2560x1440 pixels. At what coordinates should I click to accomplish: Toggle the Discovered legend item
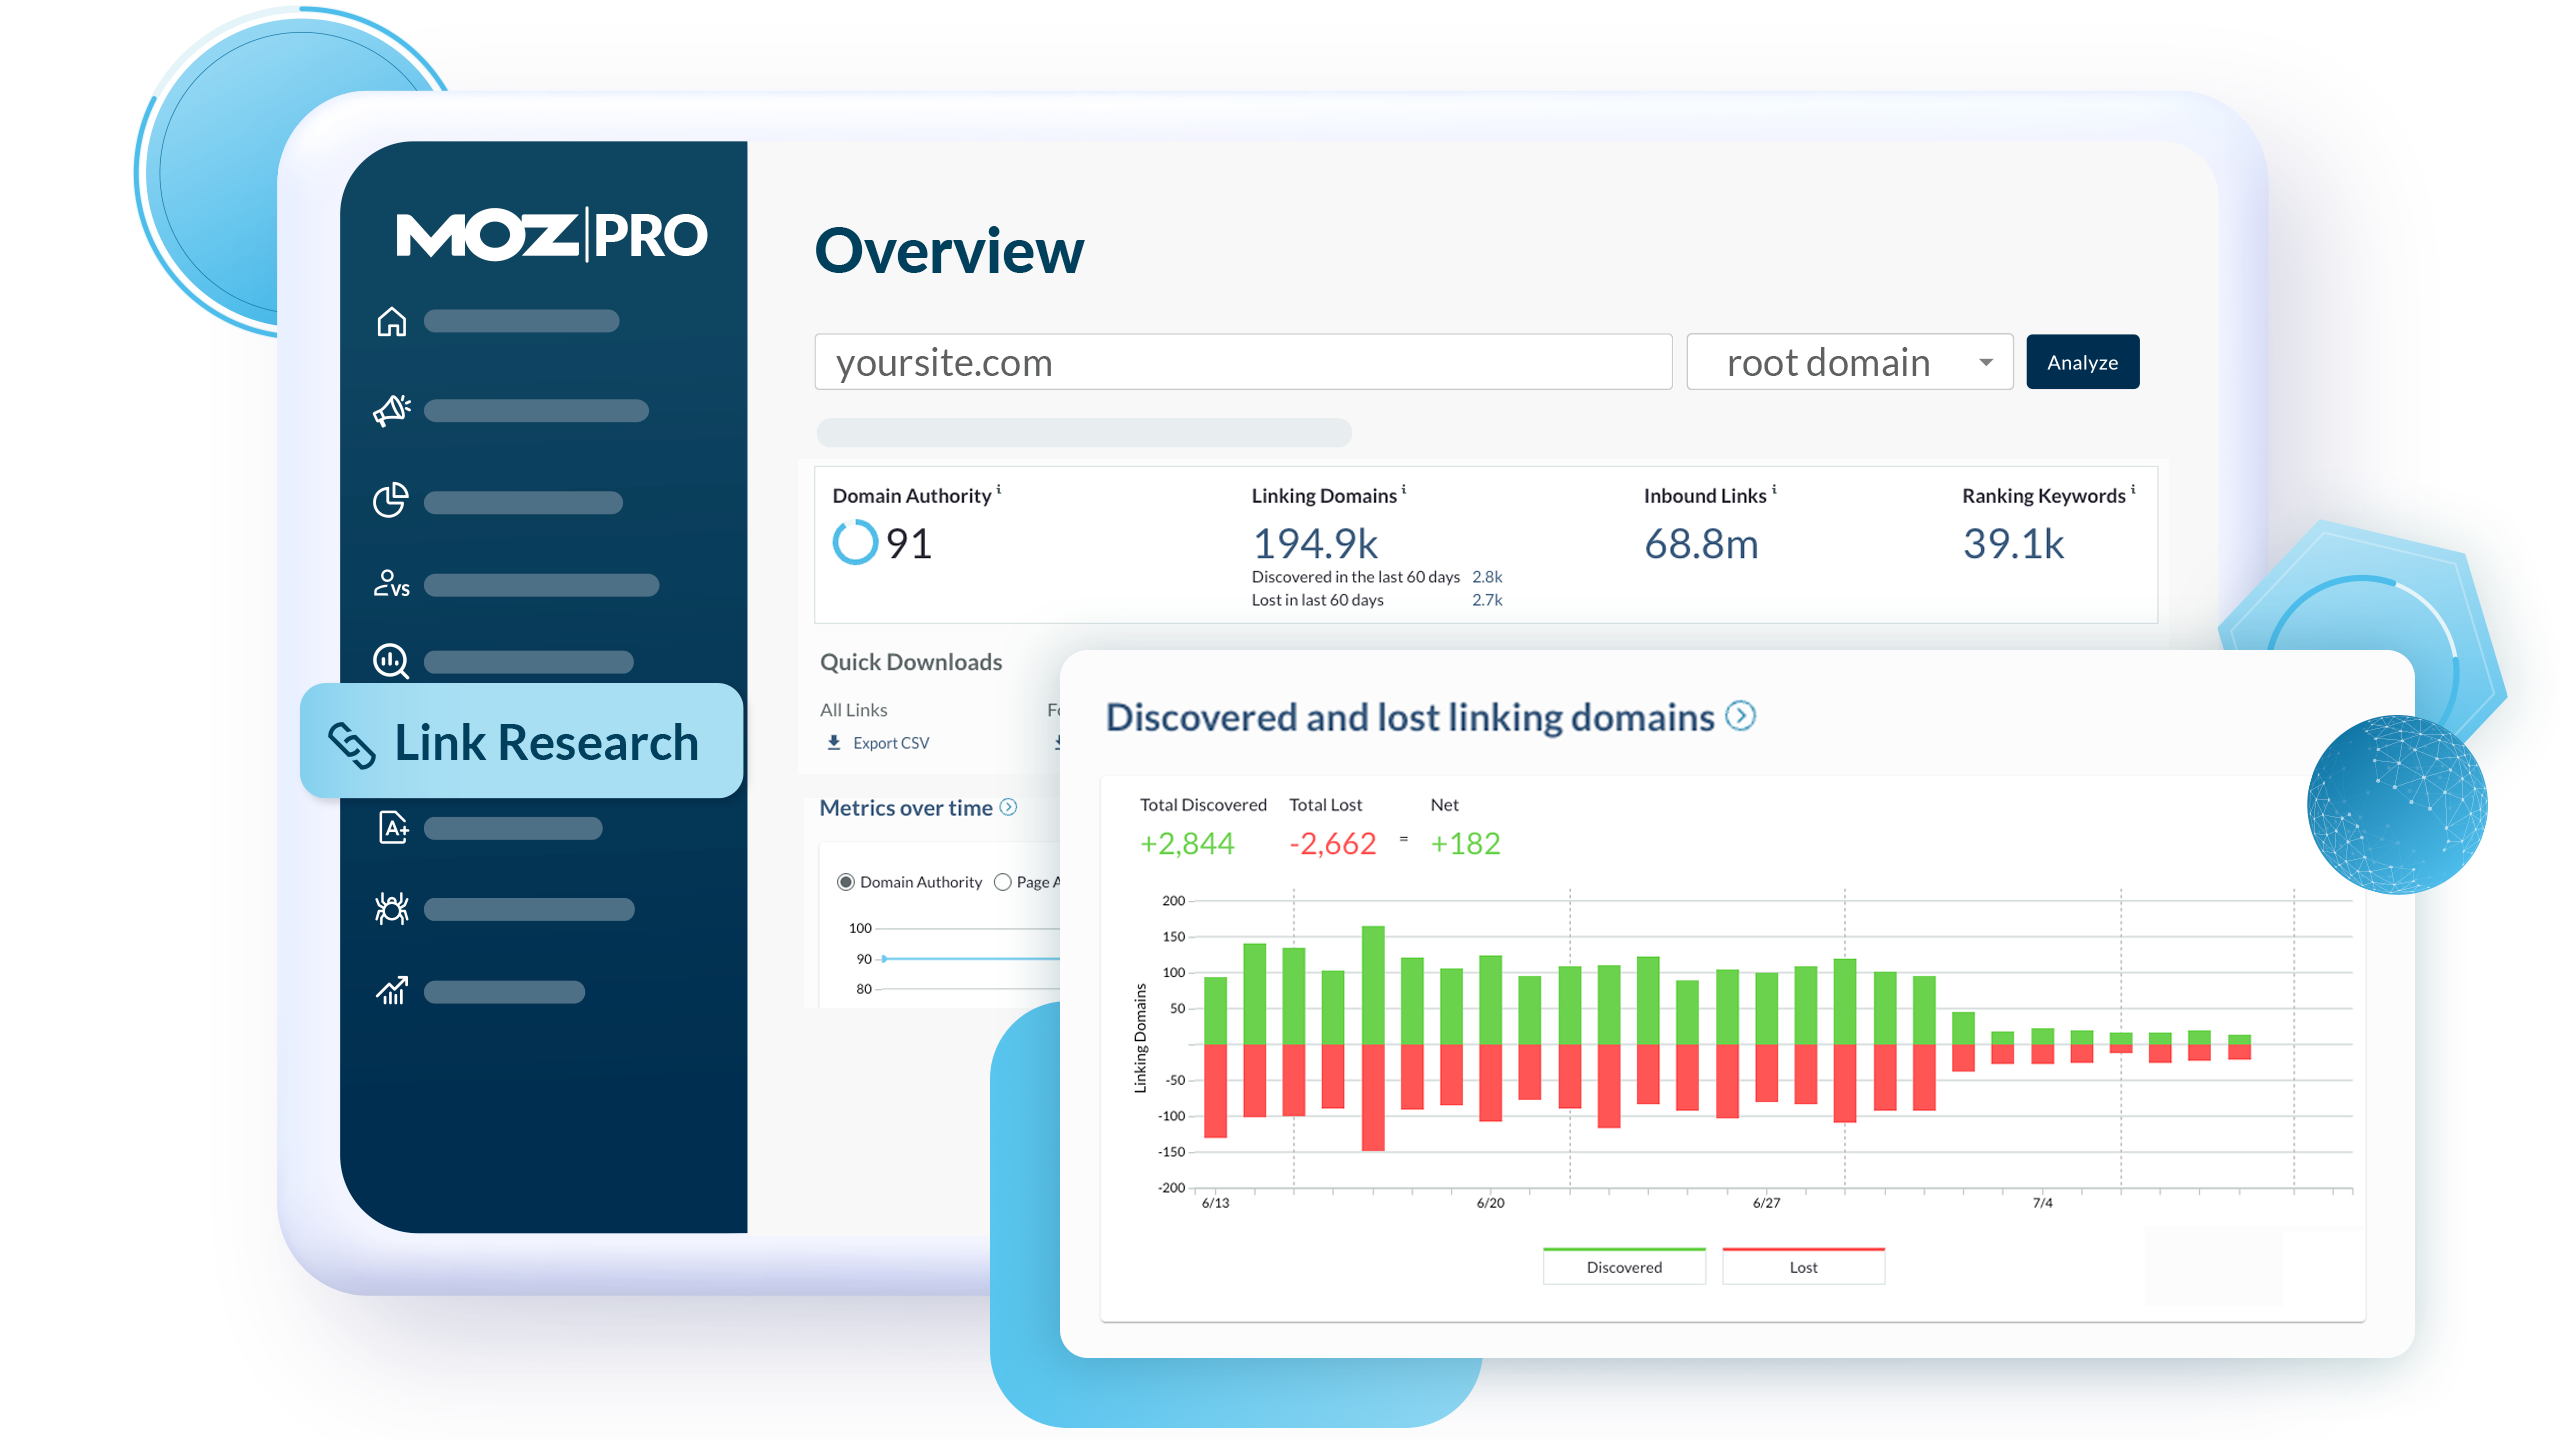pyautogui.click(x=1624, y=1267)
